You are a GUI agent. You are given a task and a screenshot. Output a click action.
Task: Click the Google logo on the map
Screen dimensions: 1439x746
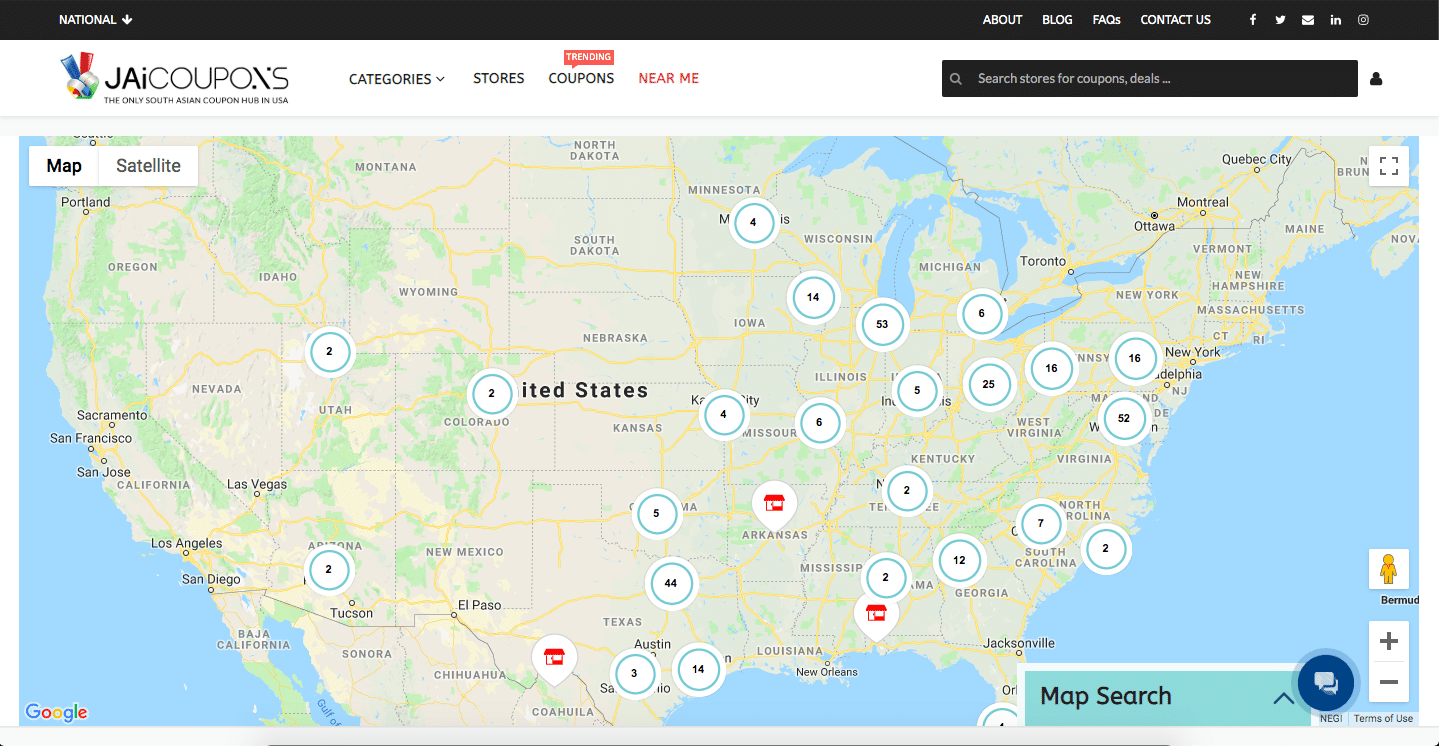click(x=56, y=712)
